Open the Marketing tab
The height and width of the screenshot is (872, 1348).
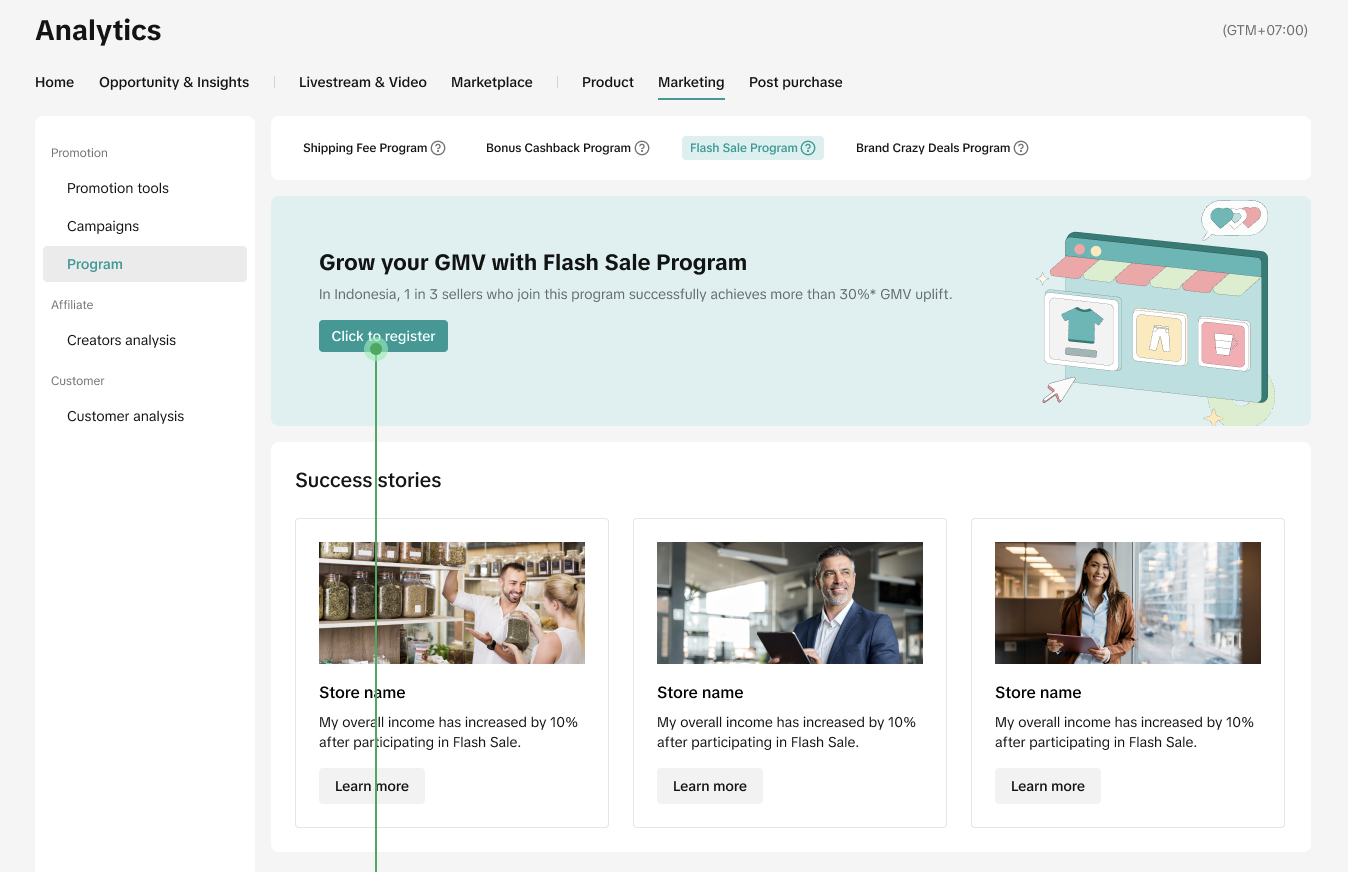[x=691, y=82]
